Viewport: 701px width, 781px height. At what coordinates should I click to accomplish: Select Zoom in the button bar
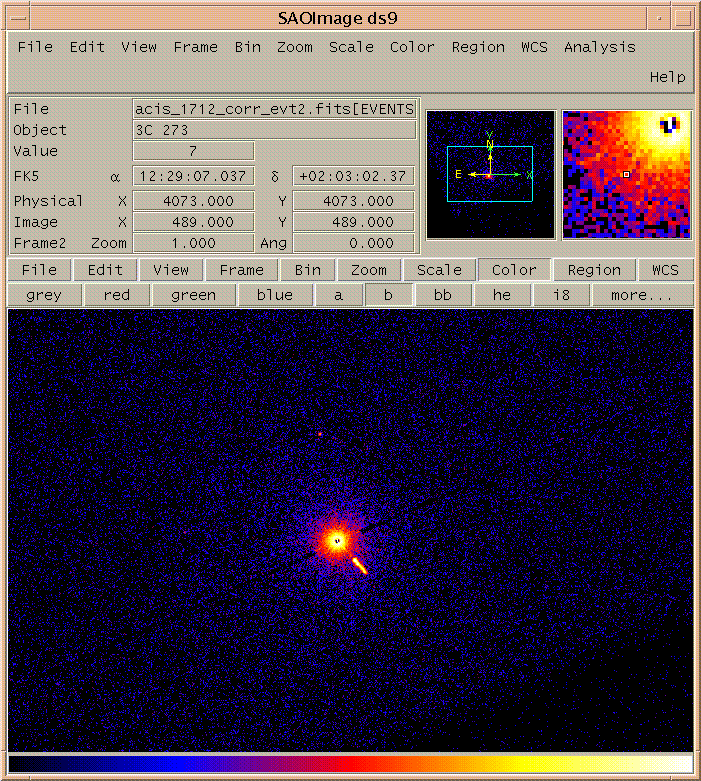369,270
